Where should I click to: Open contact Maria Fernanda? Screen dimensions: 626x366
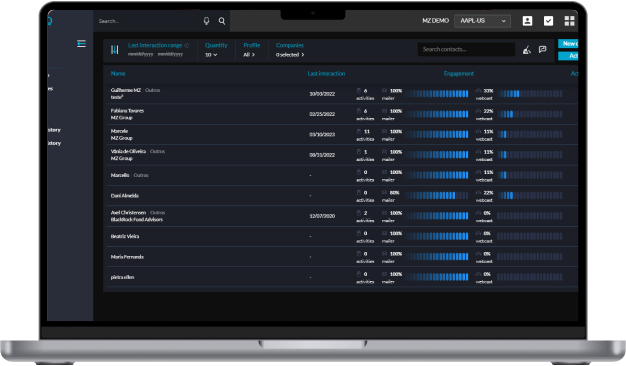tap(127, 257)
